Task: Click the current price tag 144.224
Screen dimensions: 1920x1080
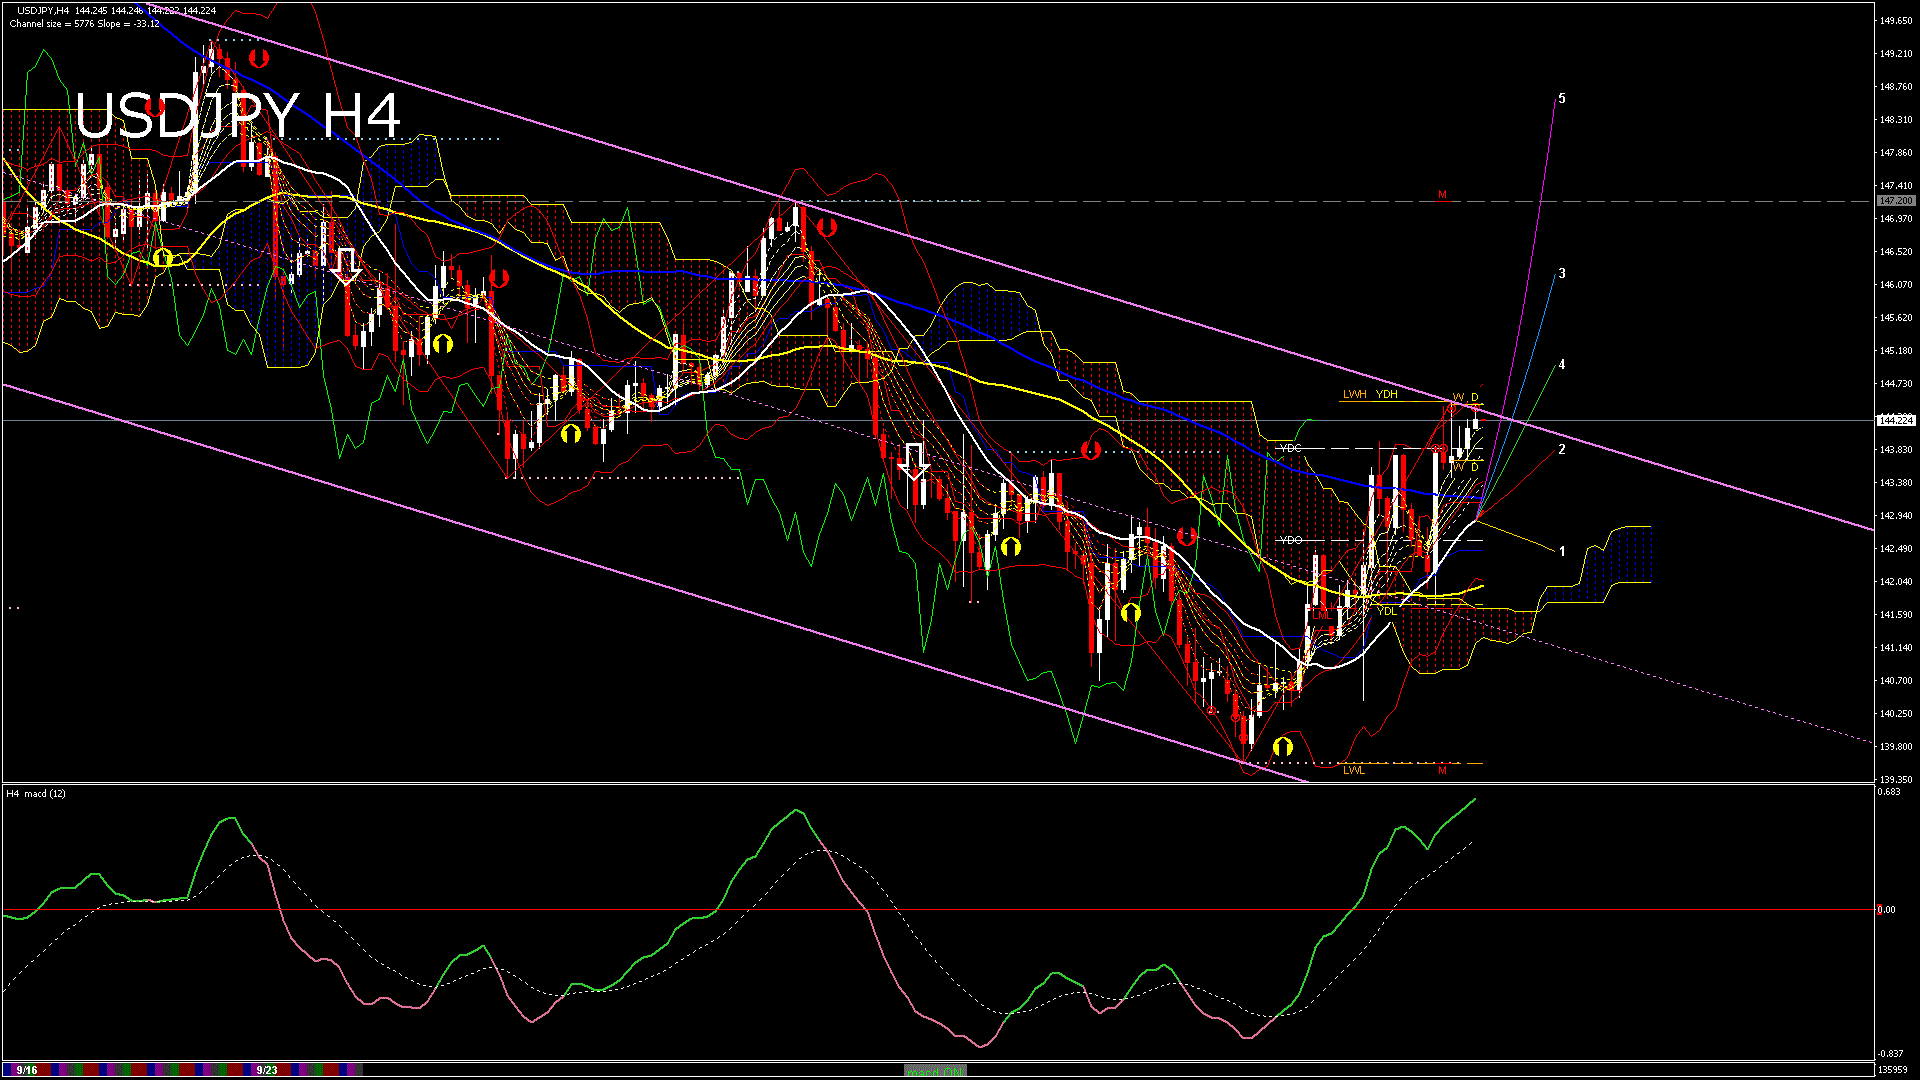Action: (x=1896, y=421)
